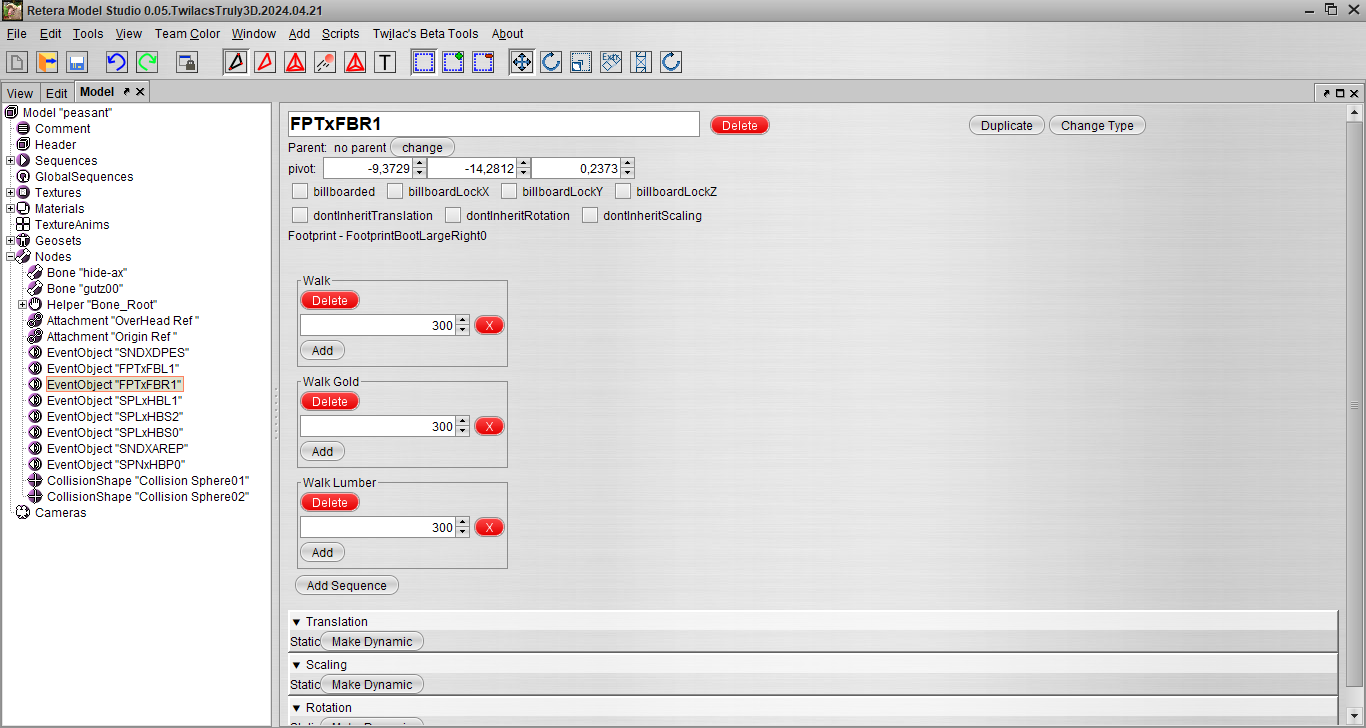The width and height of the screenshot is (1366, 728).
Task: Expand the Helper "Bone_Root" node
Action: coord(22,305)
